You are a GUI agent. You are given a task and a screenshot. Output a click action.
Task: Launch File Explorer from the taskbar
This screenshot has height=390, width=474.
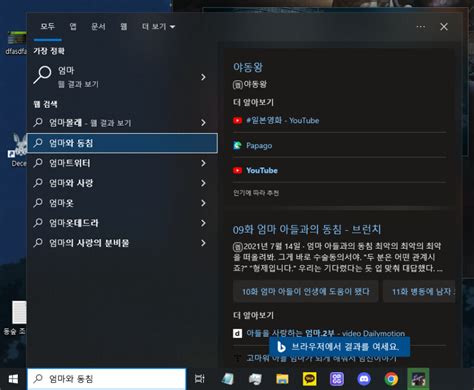click(x=282, y=379)
